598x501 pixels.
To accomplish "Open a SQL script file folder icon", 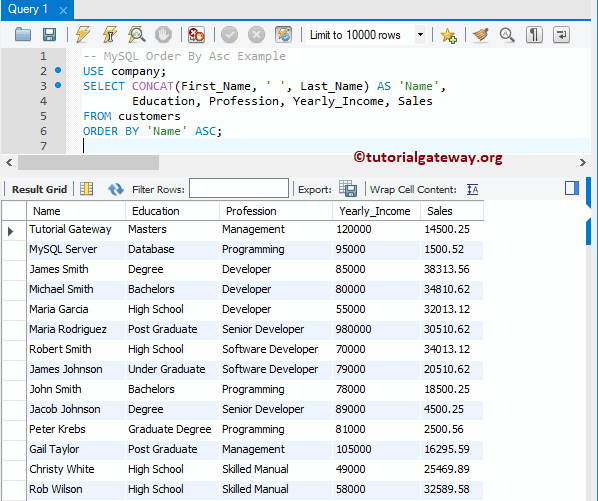I will tap(23, 35).
